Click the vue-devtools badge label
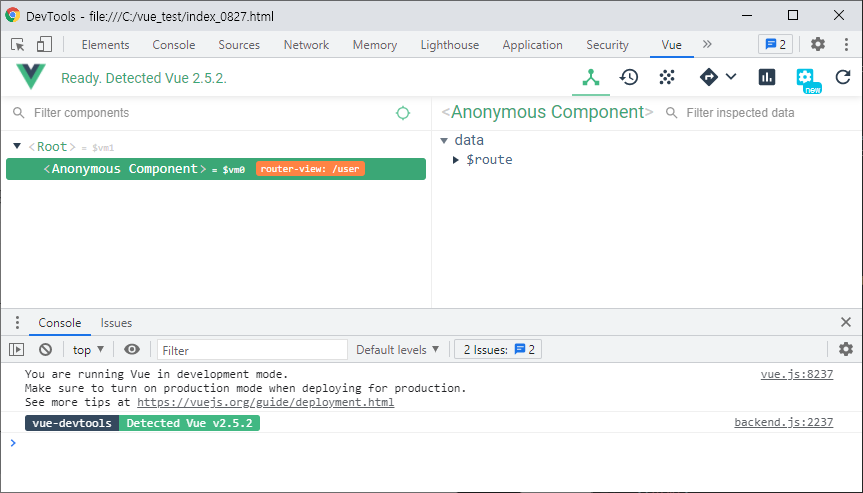This screenshot has height=493, width=863. point(72,423)
